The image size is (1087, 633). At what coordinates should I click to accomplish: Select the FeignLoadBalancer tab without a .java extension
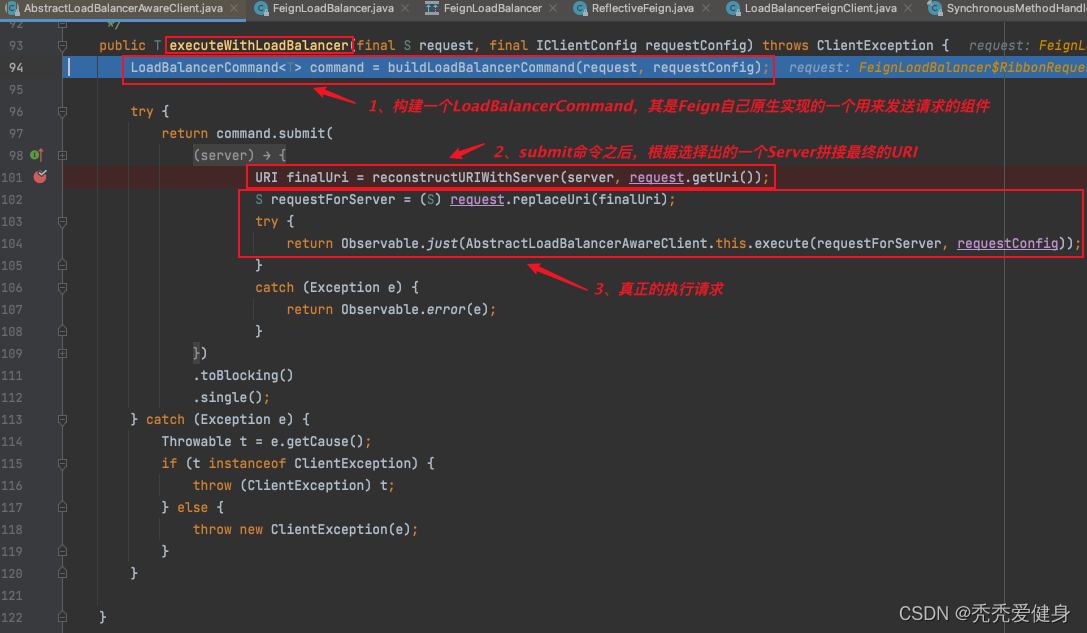pyautogui.click(x=492, y=8)
